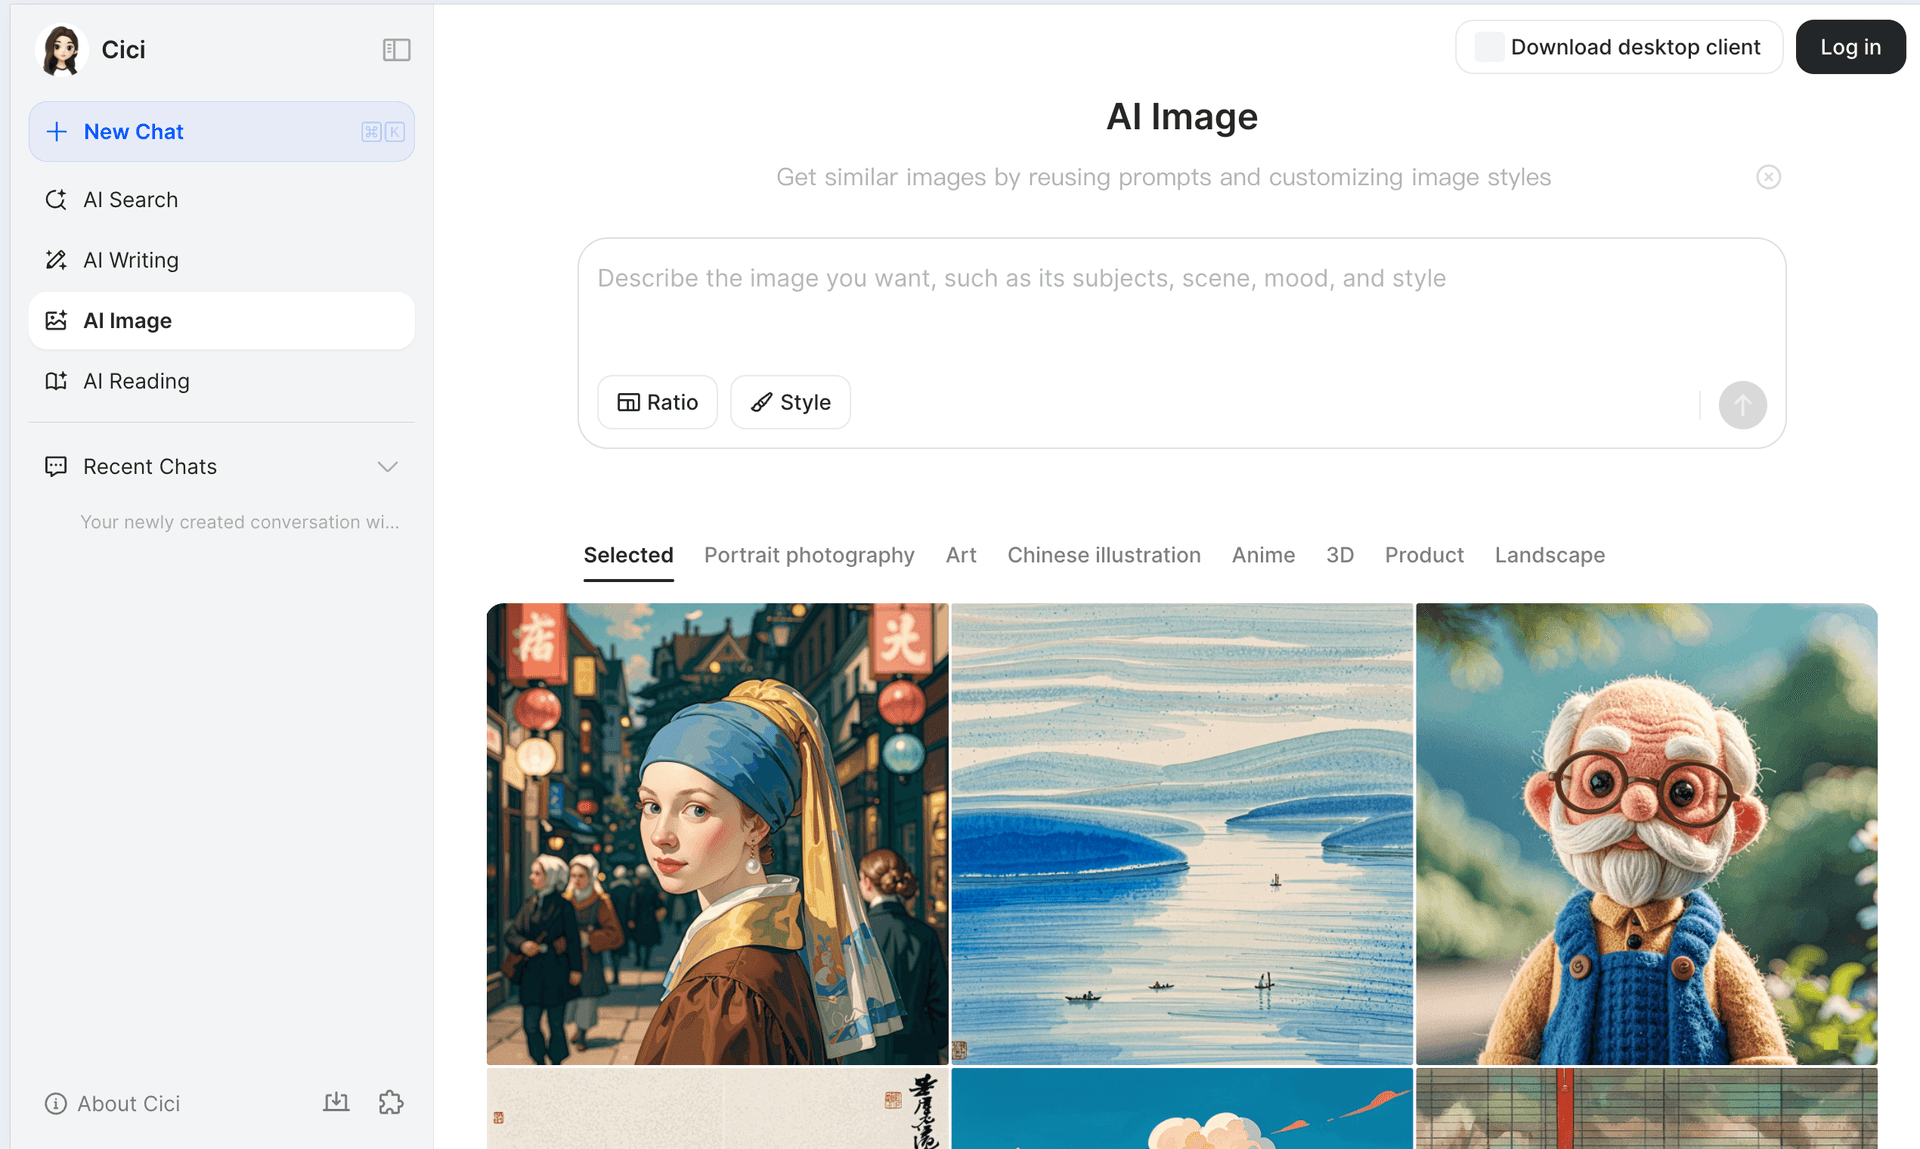The height and width of the screenshot is (1149, 1920).
Task: Click the image description input field
Action: [1181, 305]
